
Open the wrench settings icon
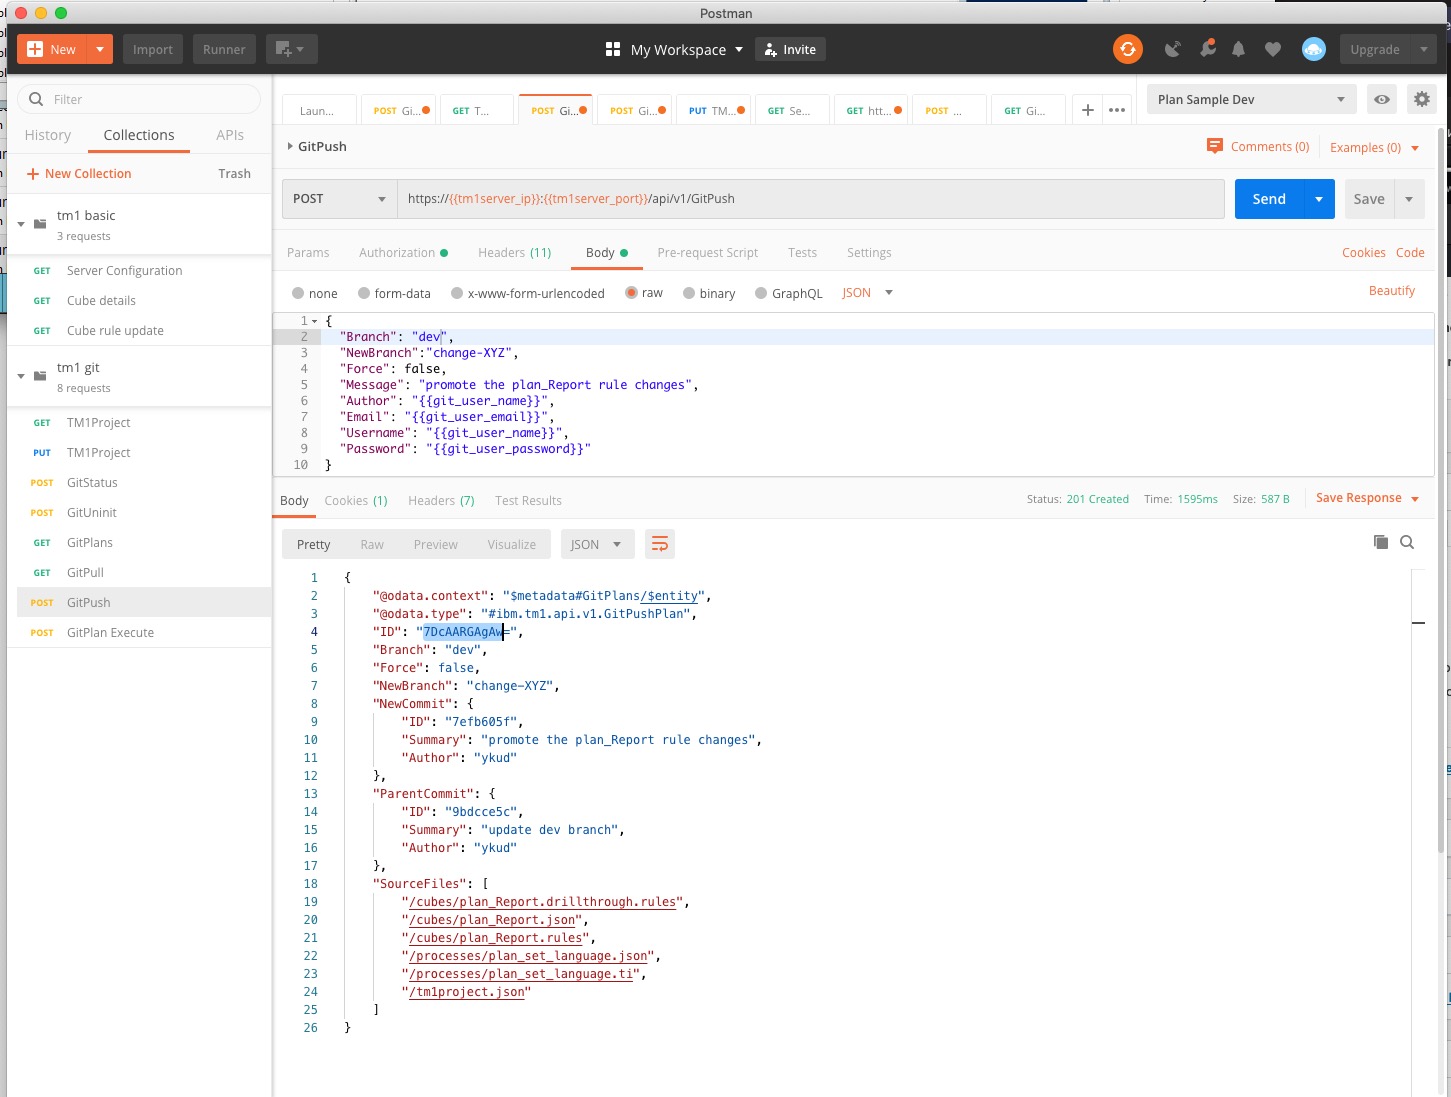point(1207,49)
